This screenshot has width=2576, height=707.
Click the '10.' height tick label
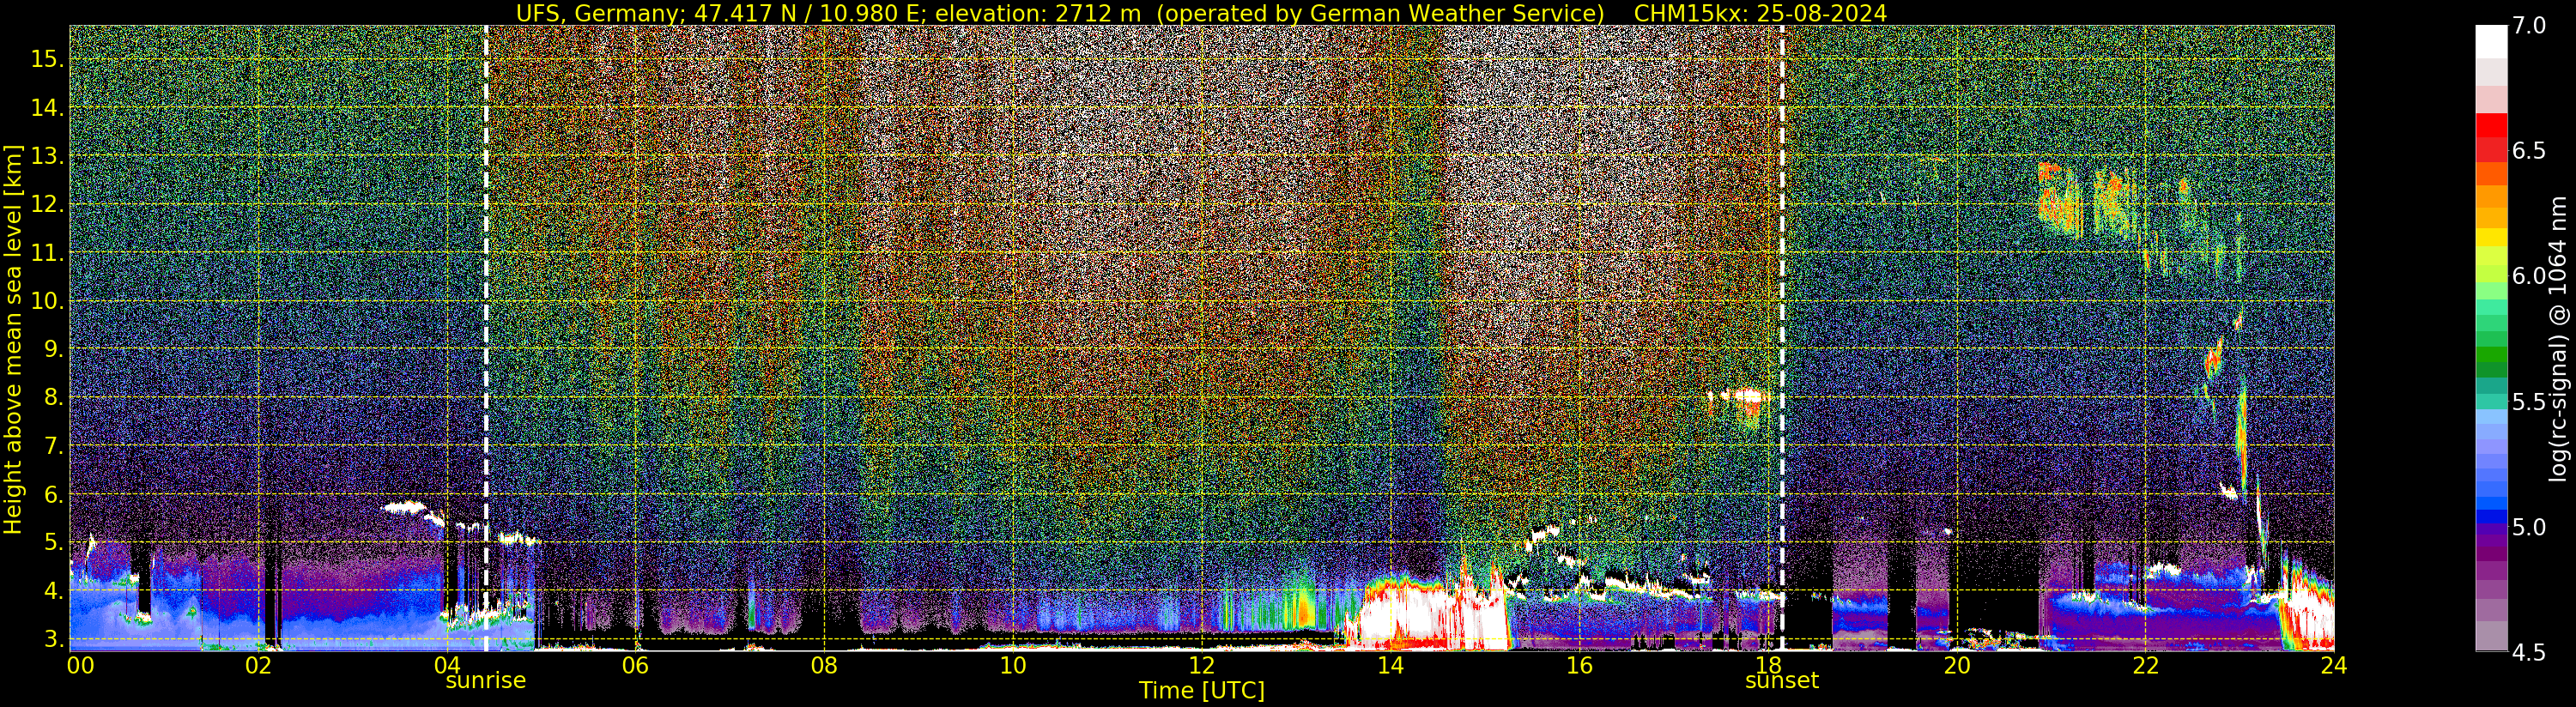tap(47, 300)
